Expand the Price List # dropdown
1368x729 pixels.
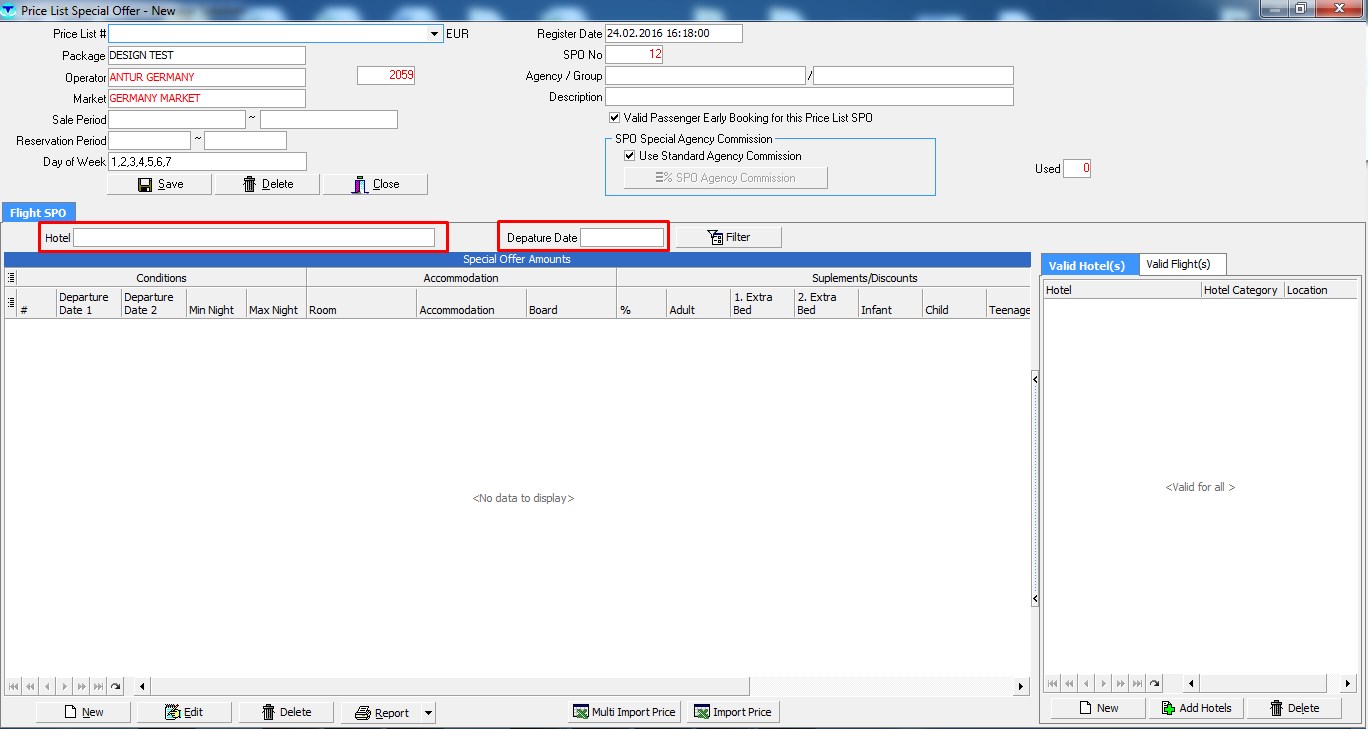434,34
